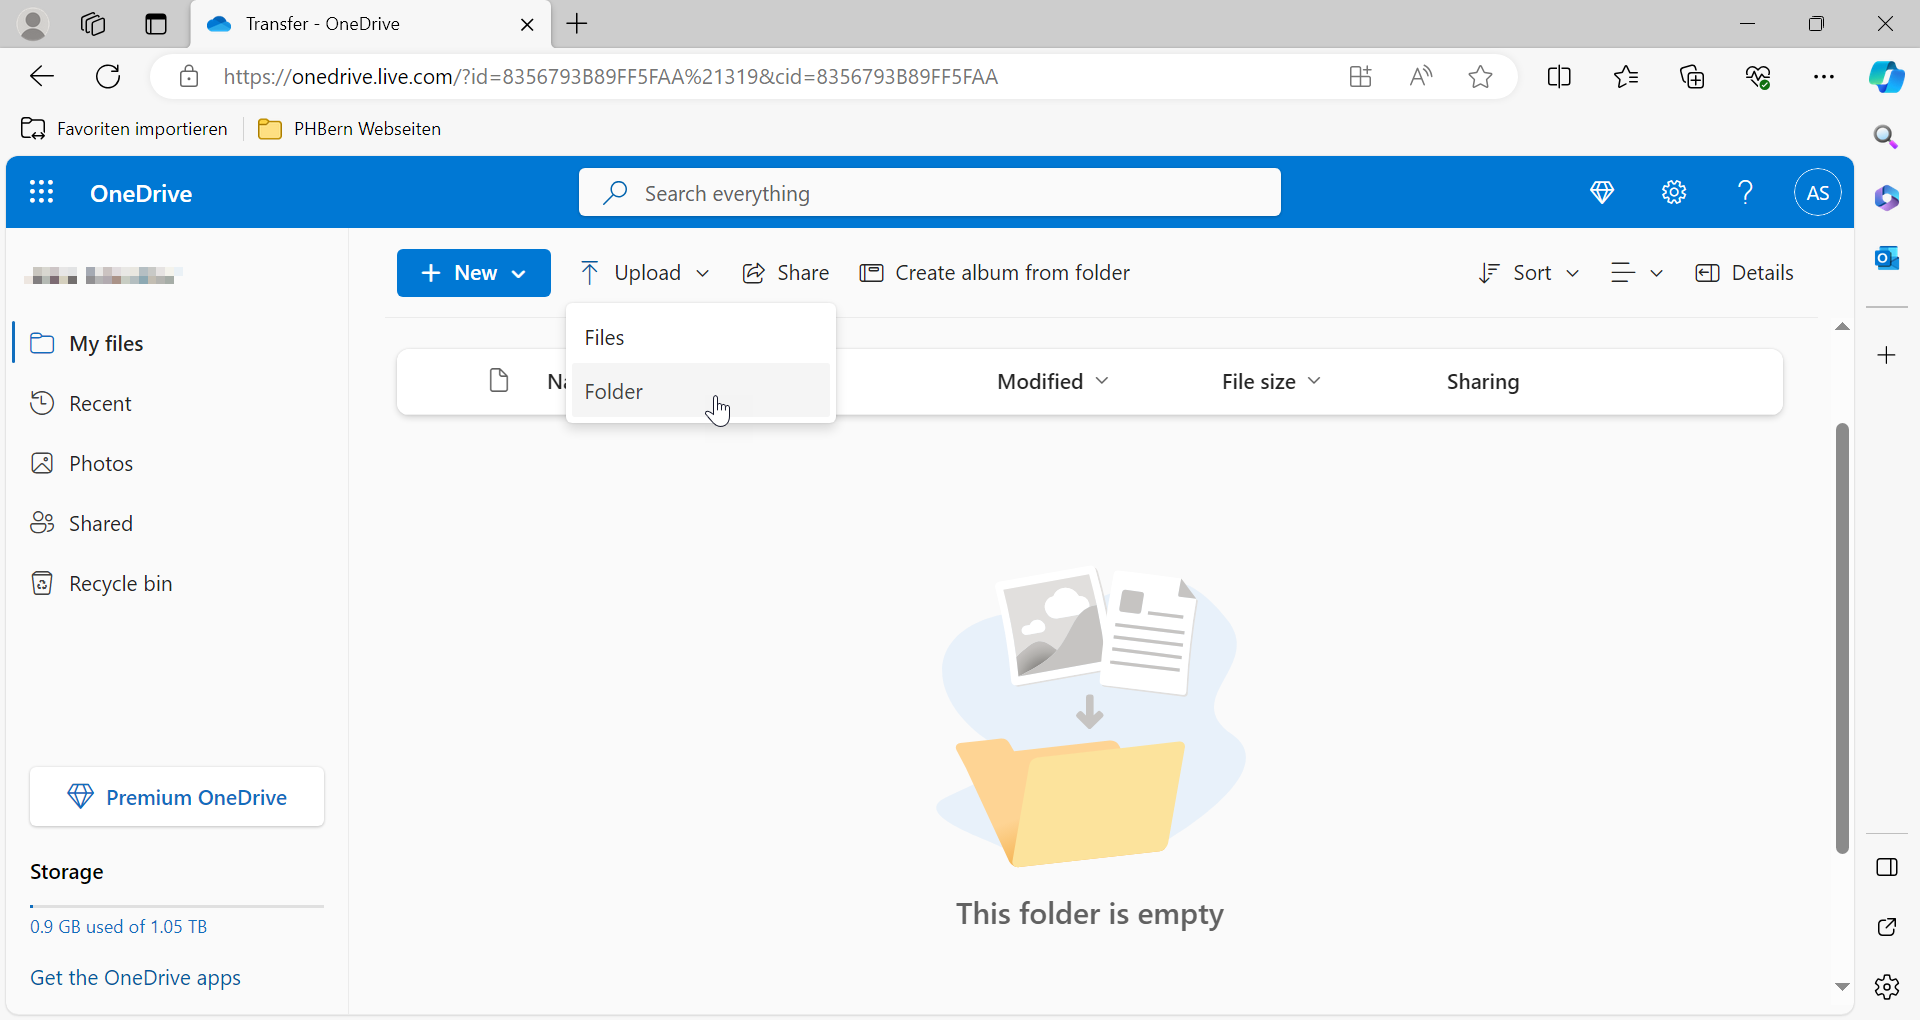Open the Help question mark icon
This screenshot has height=1020, width=1920.
[x=1745, y=192]
